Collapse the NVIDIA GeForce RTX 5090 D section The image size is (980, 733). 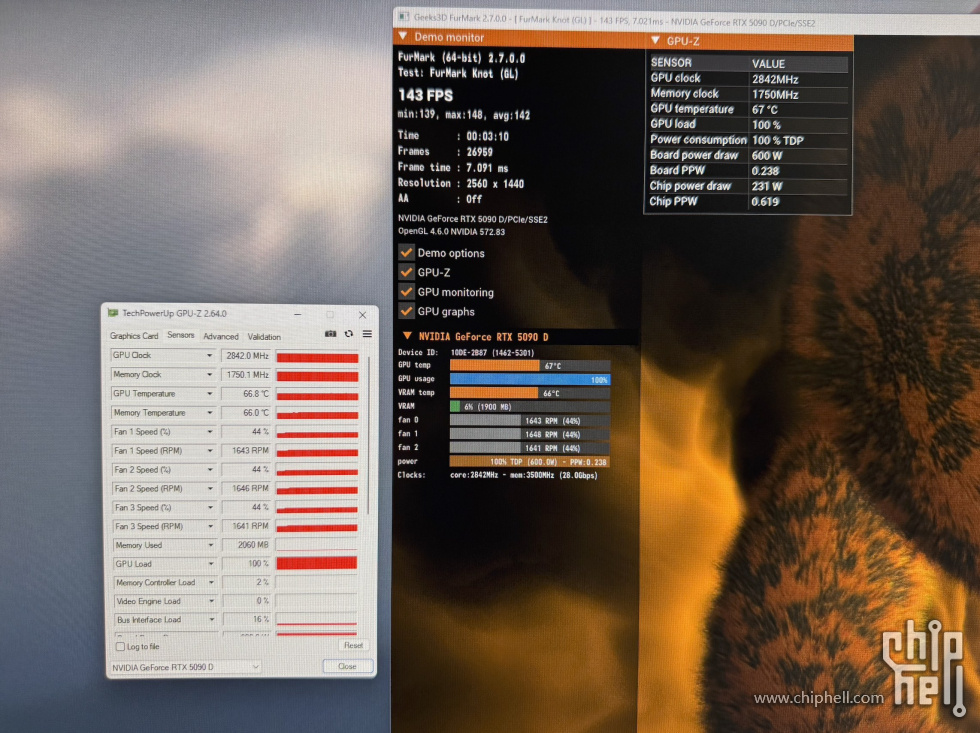click(408, 336)
